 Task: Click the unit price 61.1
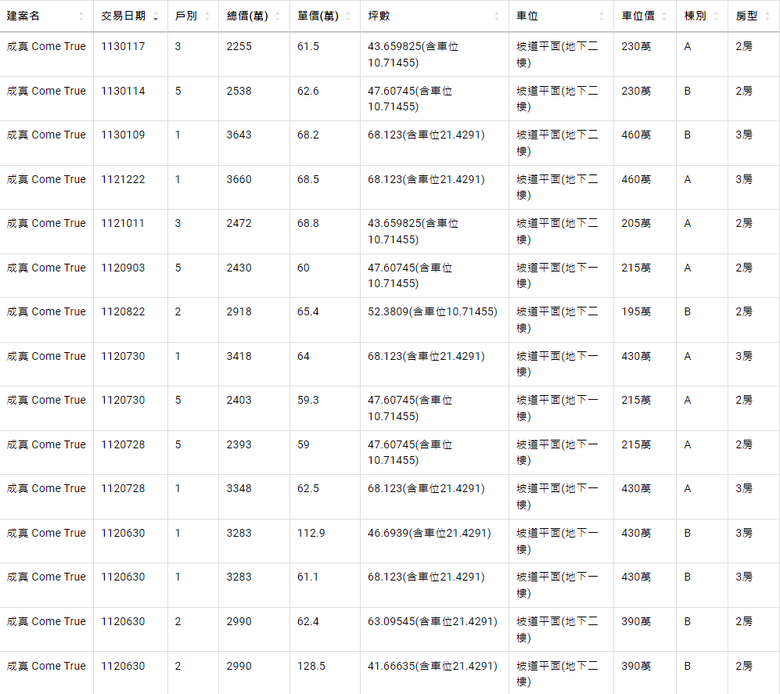(308, 577)
